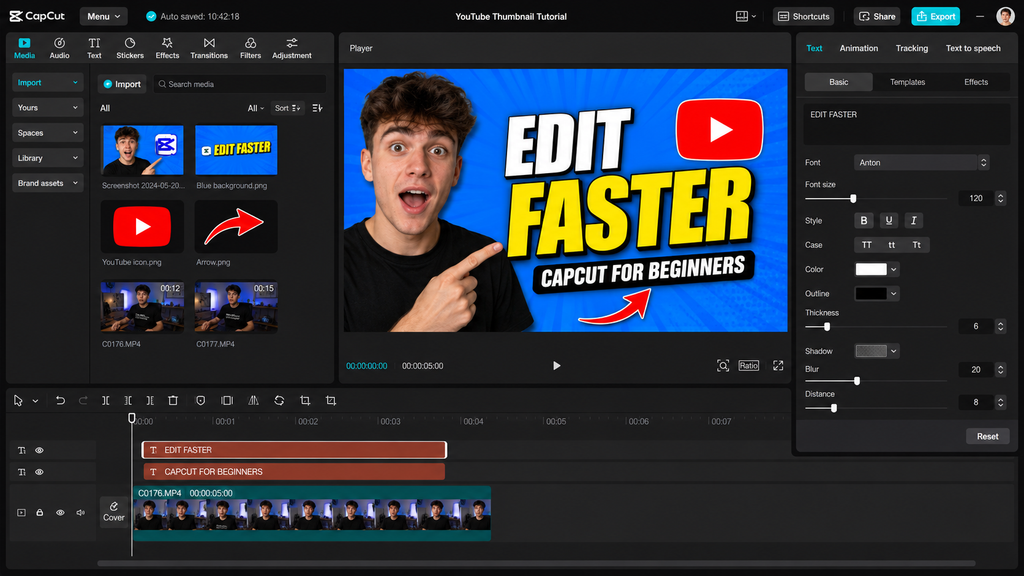Select the cursor pointer tool
The width and height of the screenshot is (1024, 576).
[18, 400]
